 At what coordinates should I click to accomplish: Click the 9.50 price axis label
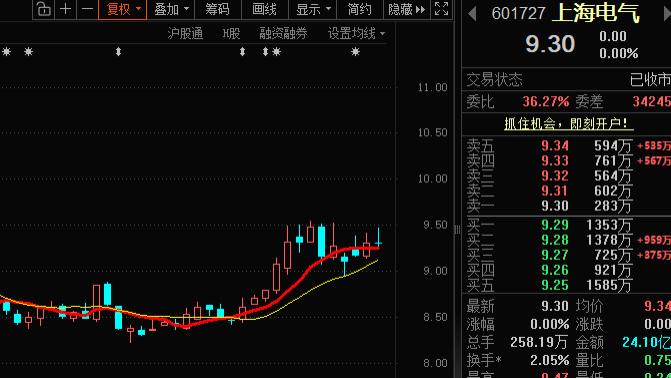(x=435, y=225)
